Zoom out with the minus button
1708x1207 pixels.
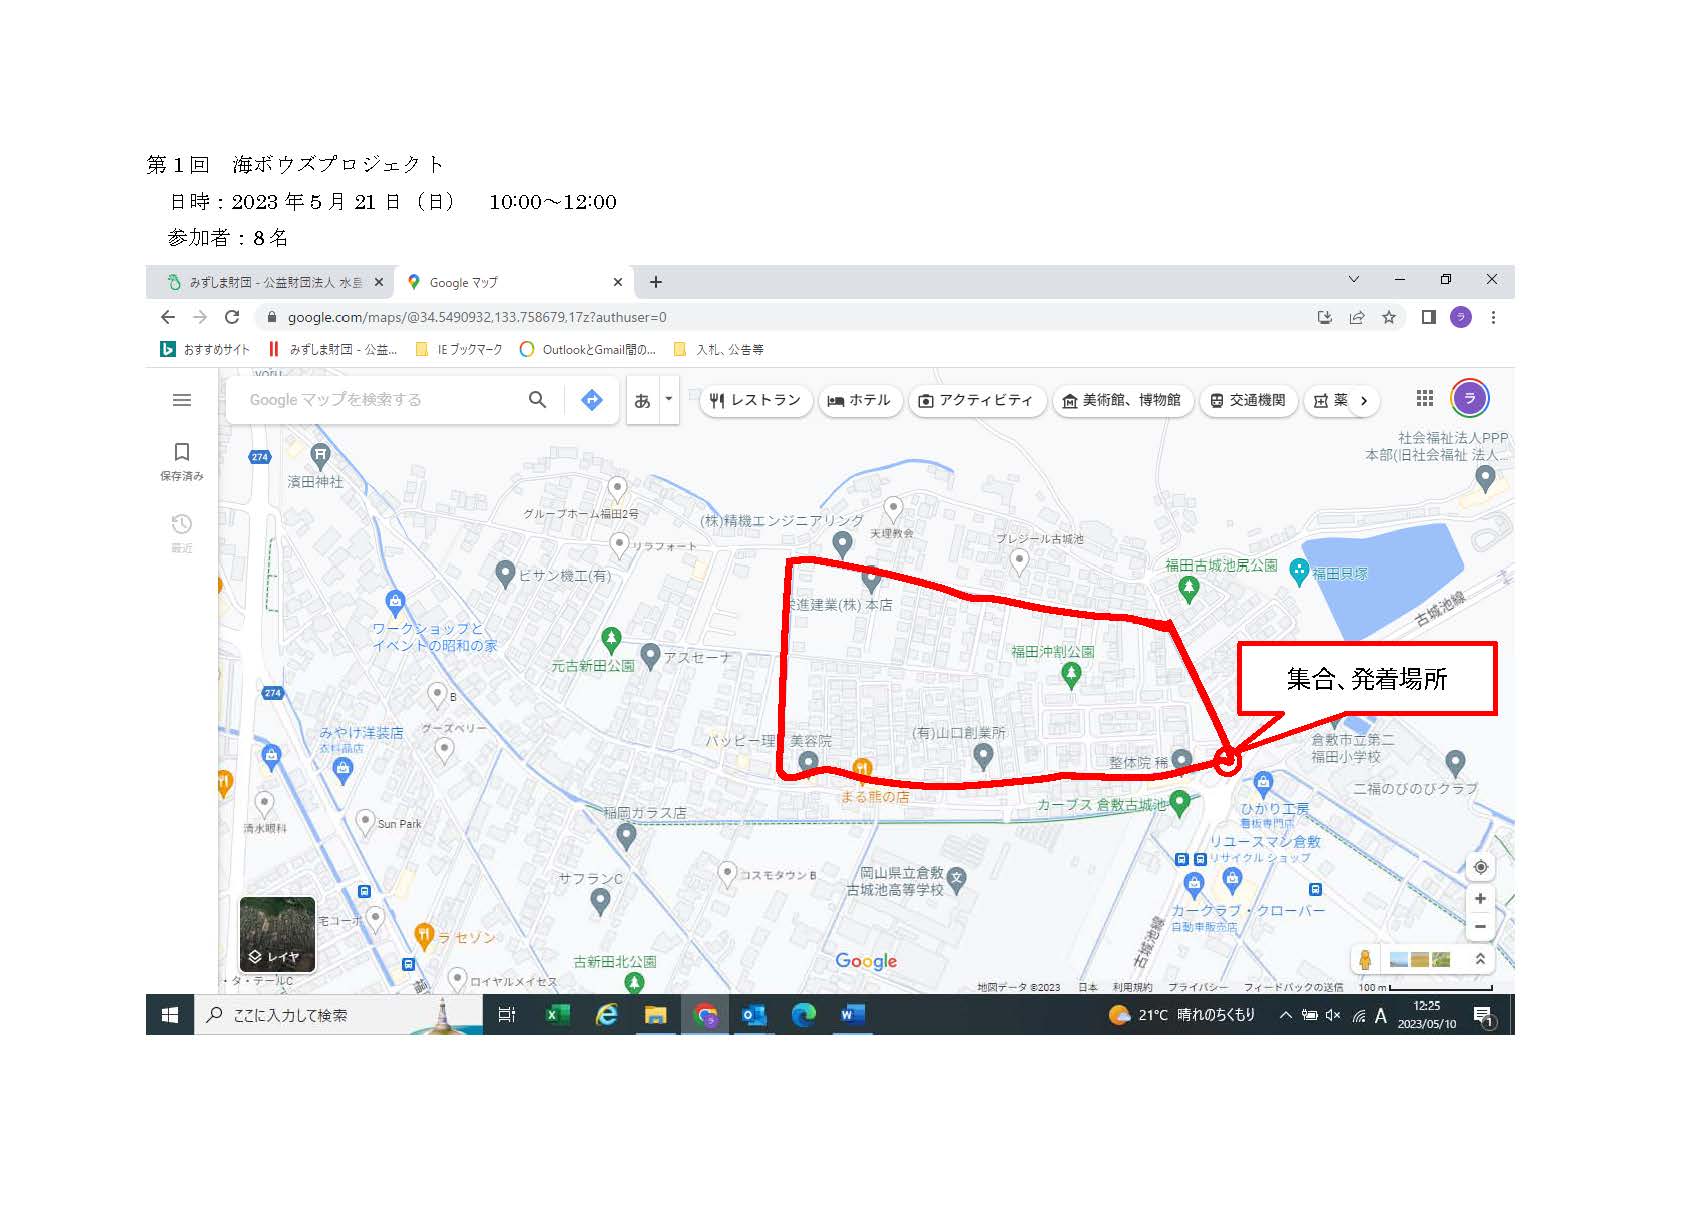pyautogui.click(x=1480, y=927)
